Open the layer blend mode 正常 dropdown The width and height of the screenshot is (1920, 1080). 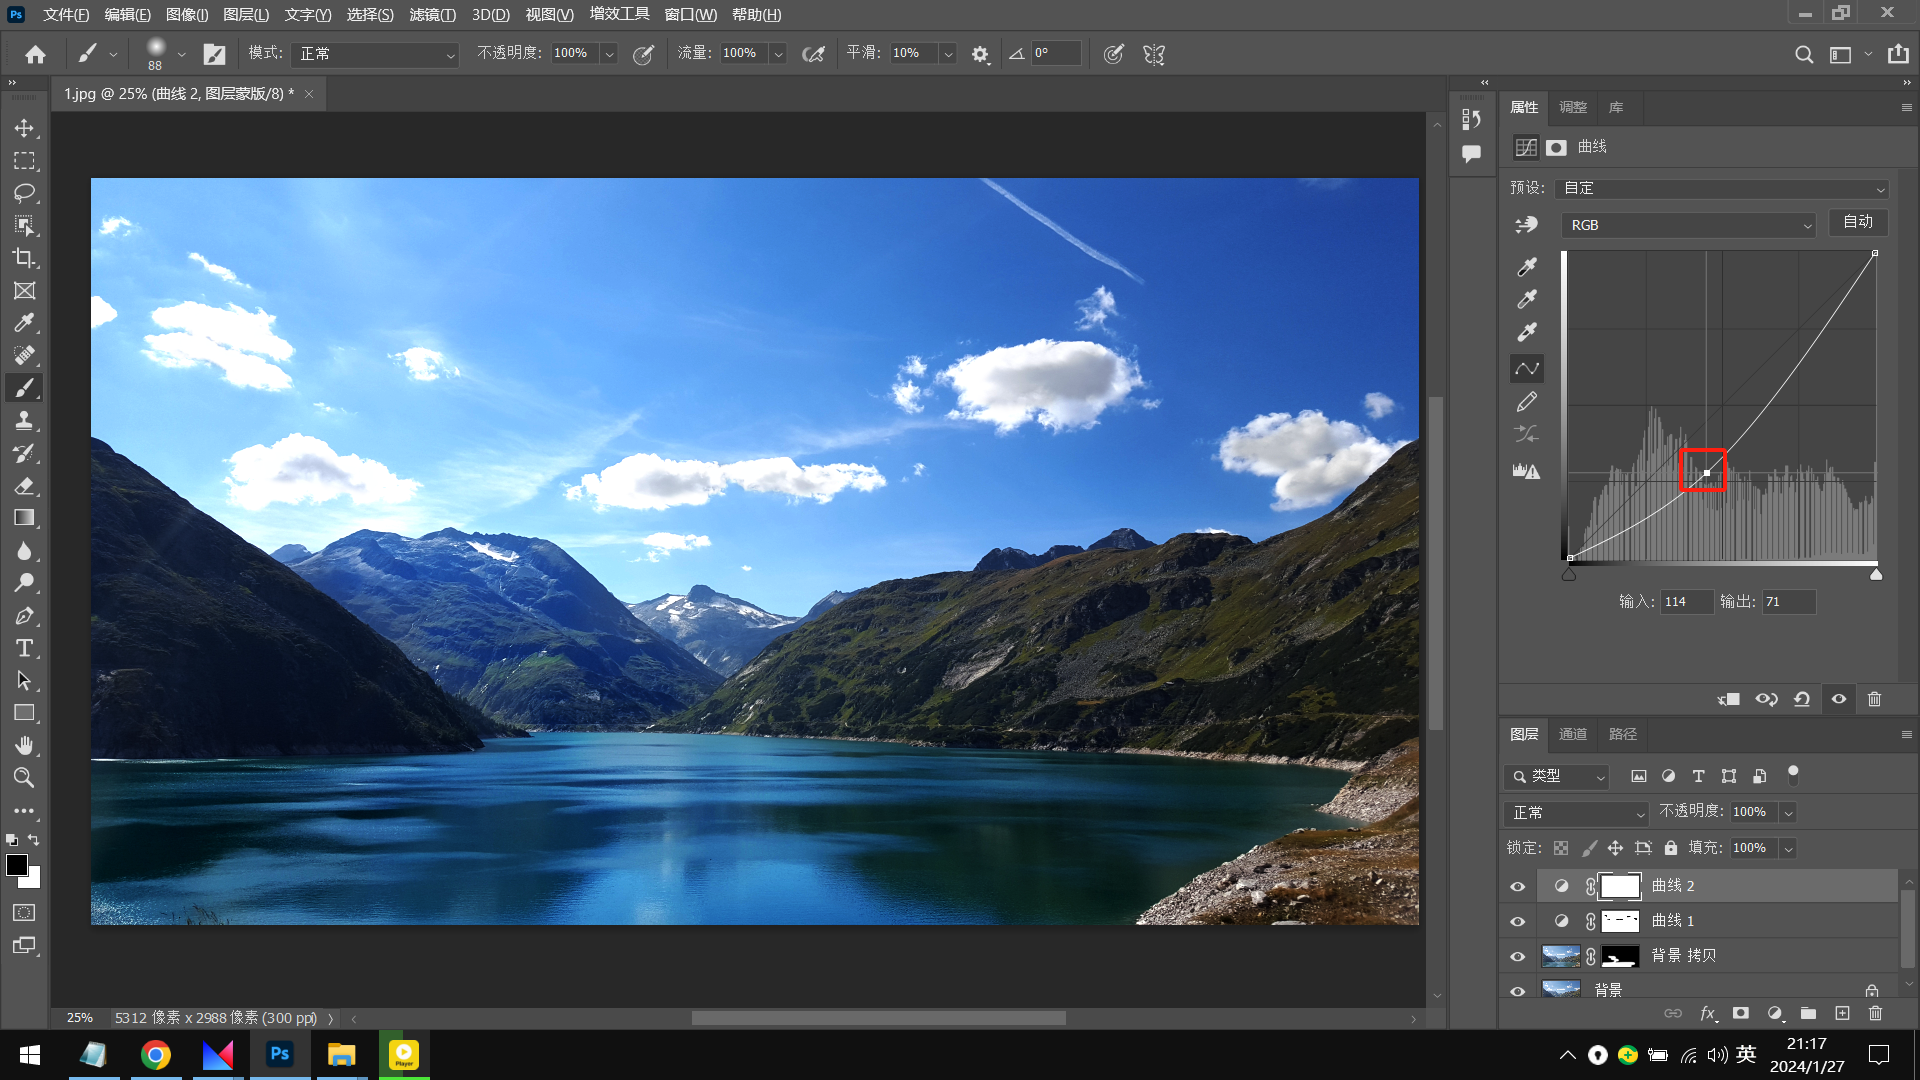tap(1576, 813)
